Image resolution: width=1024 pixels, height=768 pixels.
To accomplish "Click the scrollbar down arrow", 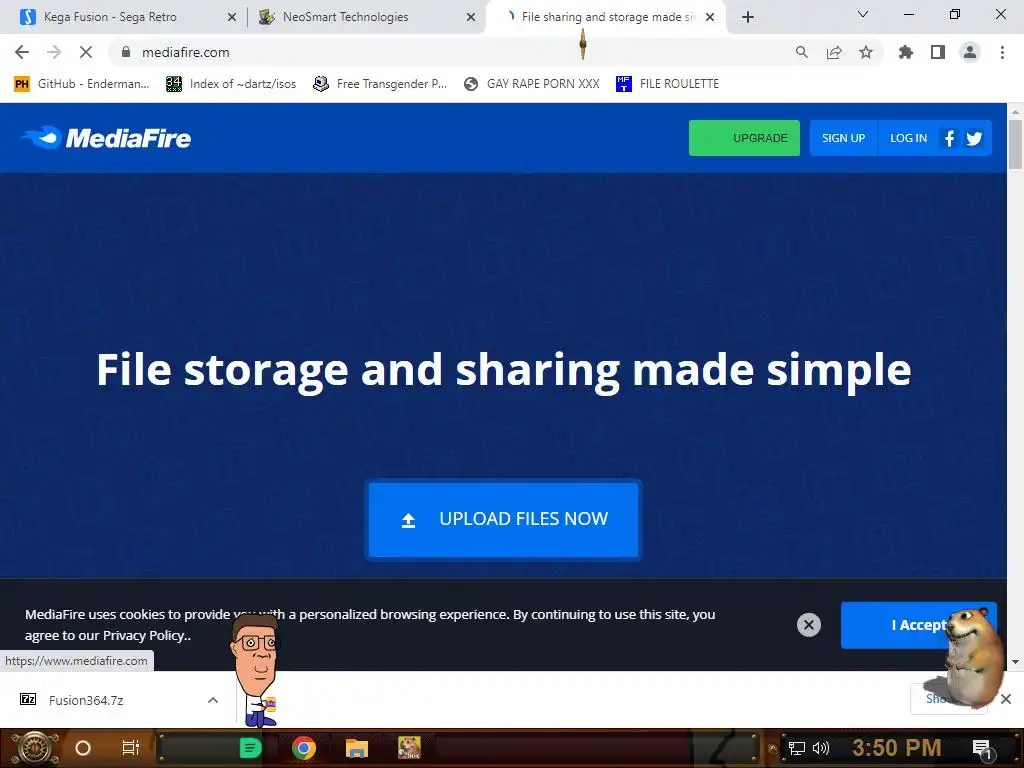I will 1015,662.
